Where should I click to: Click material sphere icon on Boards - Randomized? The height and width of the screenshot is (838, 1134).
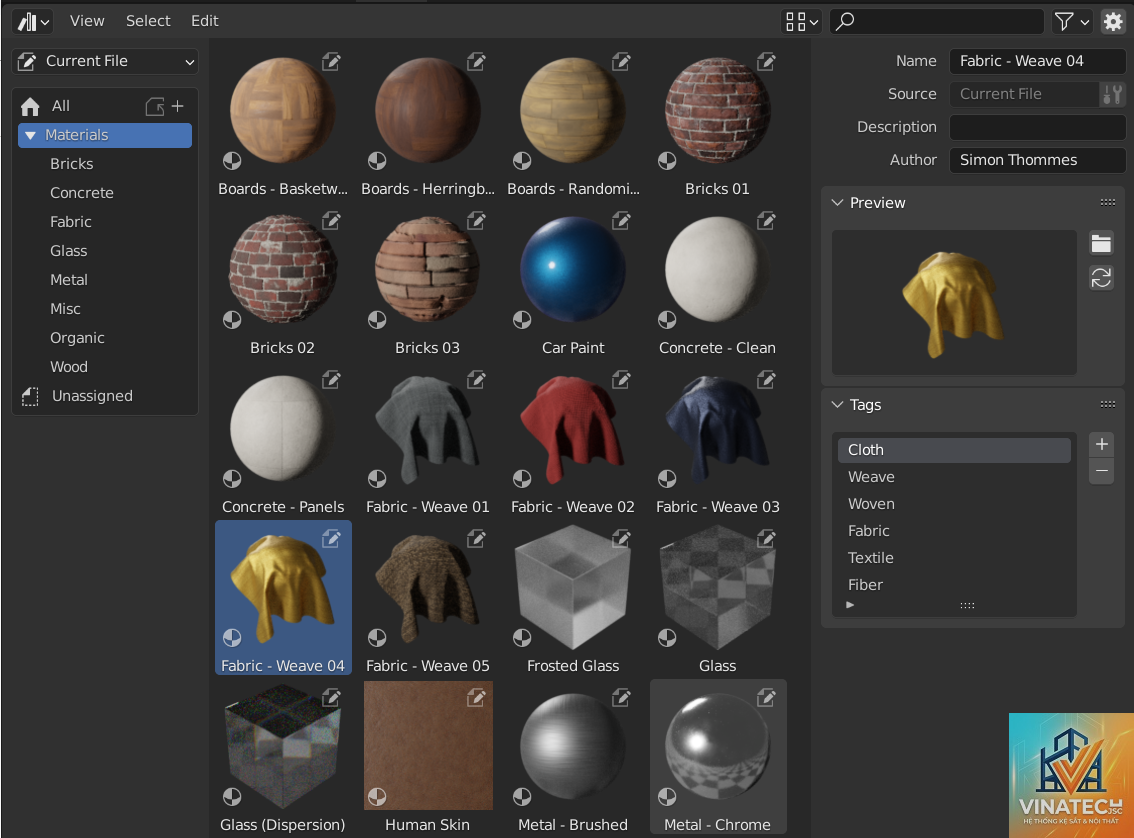click(522, 161)
